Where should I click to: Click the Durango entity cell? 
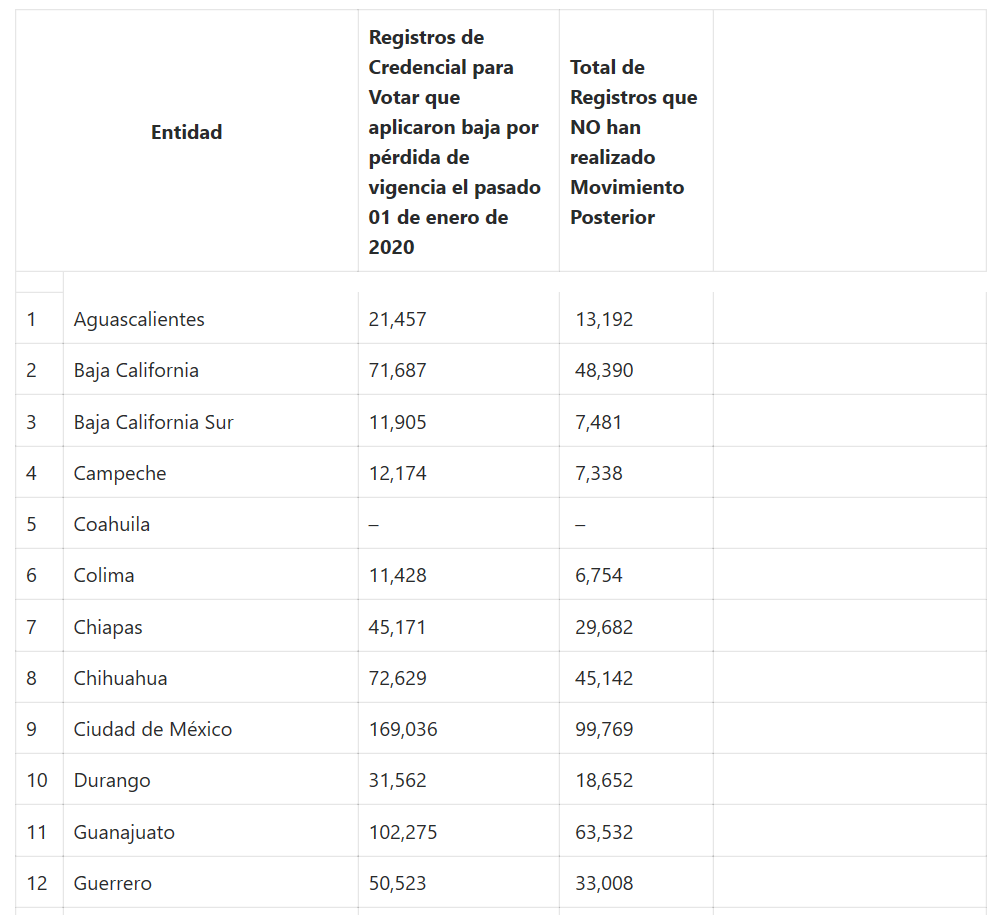[x=112, y=780]
